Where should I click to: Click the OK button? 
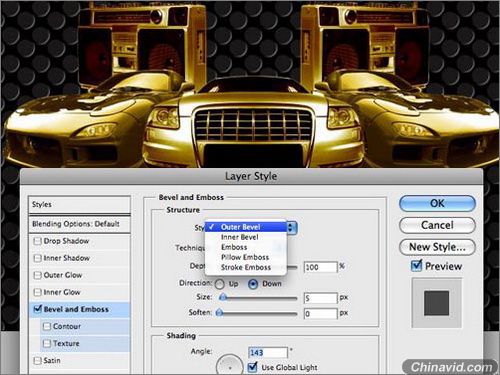437,203
